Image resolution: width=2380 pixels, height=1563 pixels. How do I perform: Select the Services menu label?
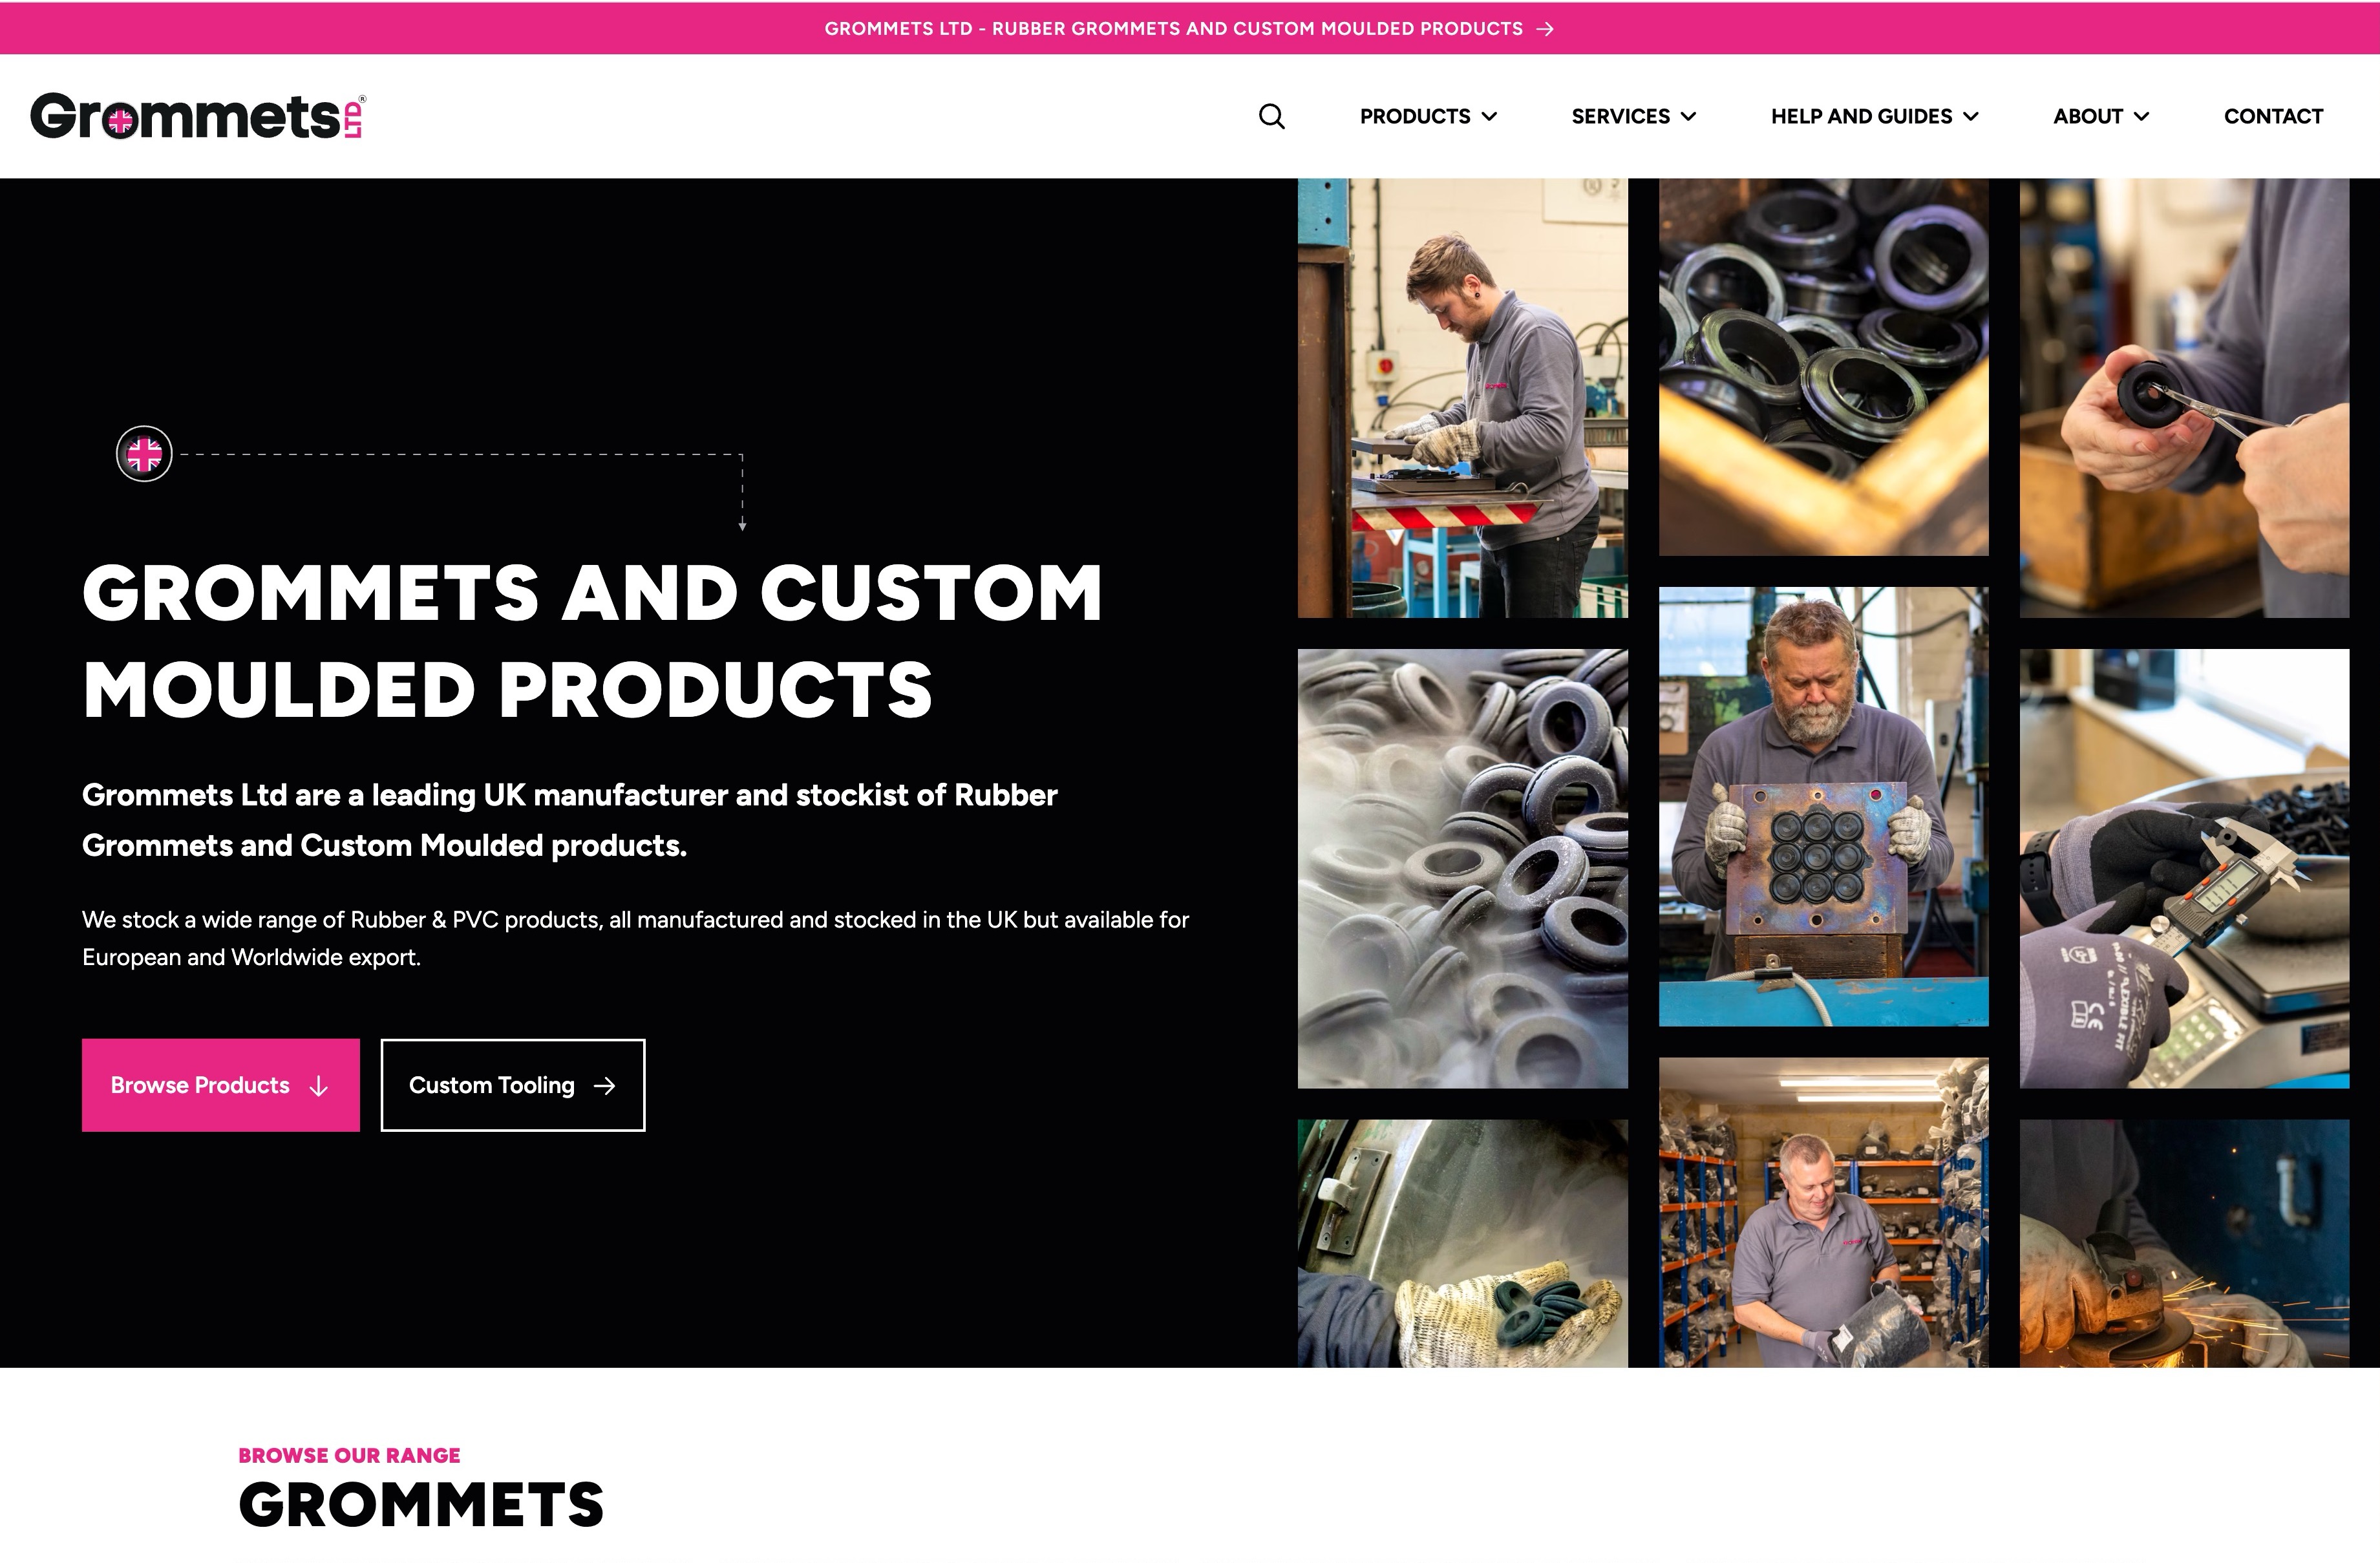[1620, 116]
